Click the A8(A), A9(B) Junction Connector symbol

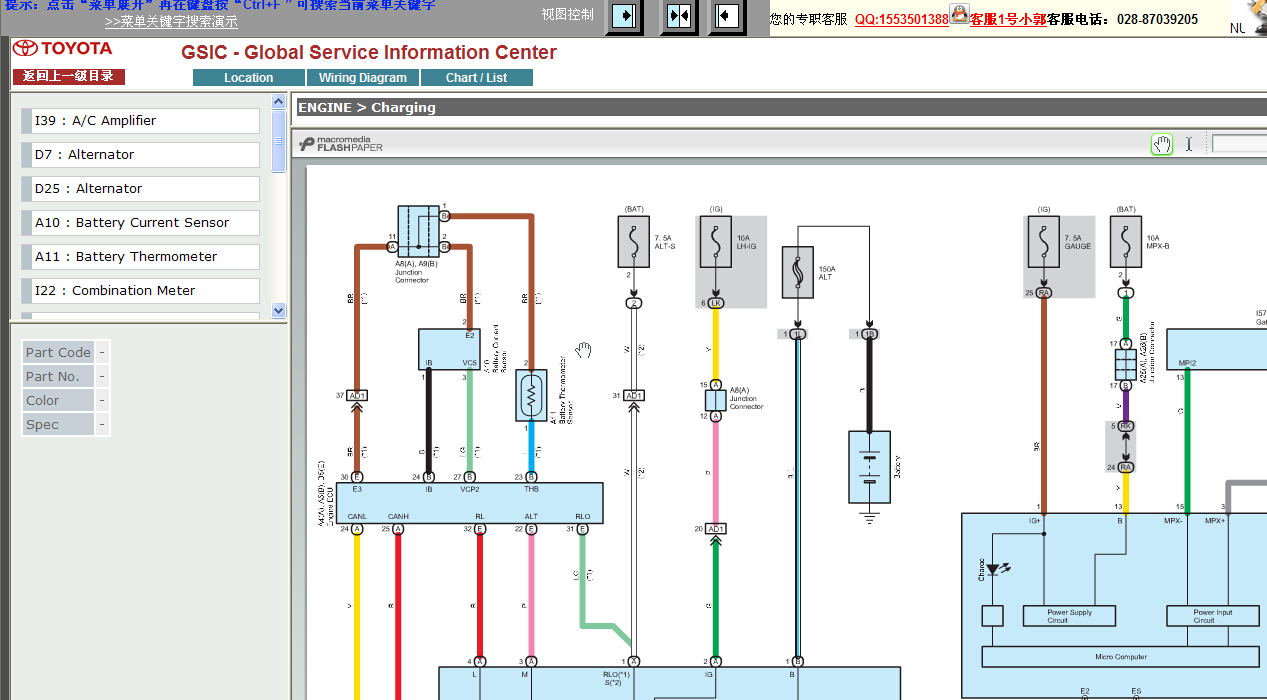[x=418, y=232]
